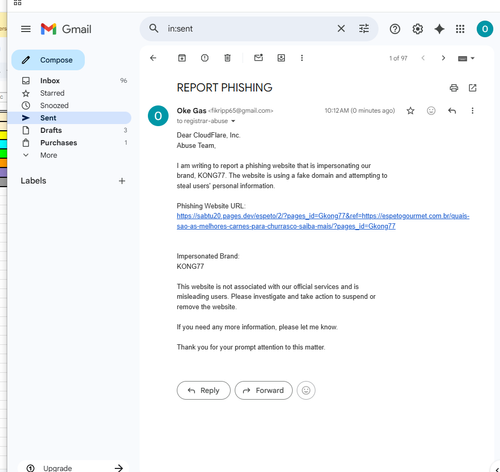Clear the search with the X icon
Image resolution: width=500 pixels, height=472 pixels.
(341, 29)
